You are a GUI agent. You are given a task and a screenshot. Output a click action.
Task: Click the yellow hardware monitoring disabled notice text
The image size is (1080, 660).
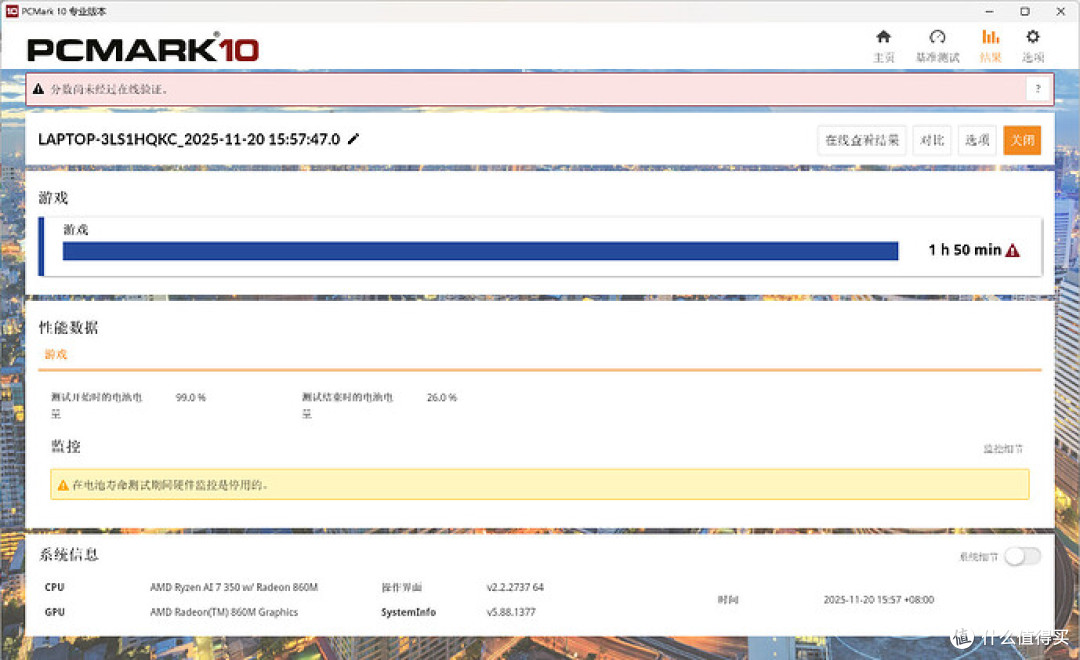click(170, 485)
